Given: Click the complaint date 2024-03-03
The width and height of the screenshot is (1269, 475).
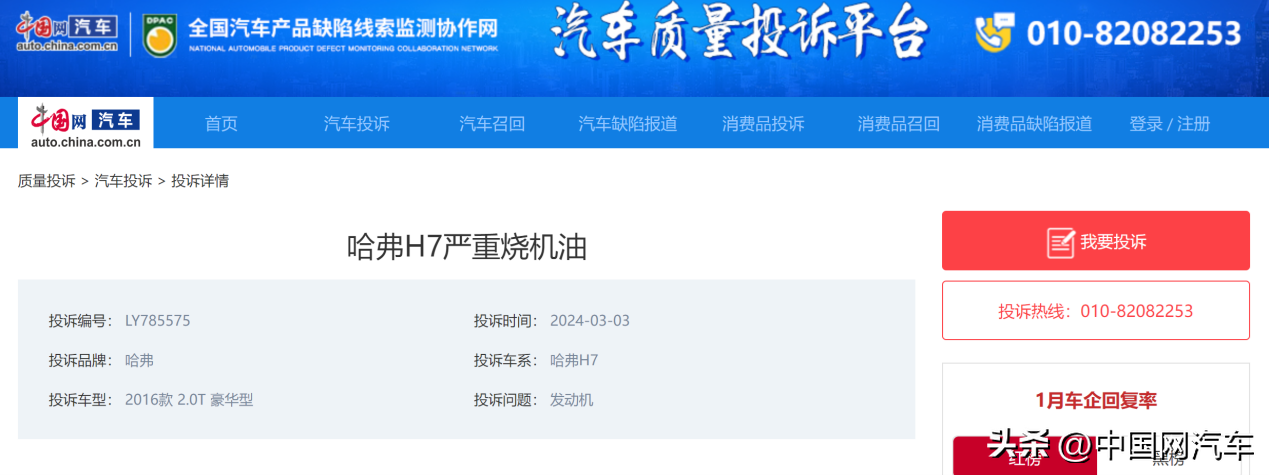Looking at the screenshot, I should (590, 321).
